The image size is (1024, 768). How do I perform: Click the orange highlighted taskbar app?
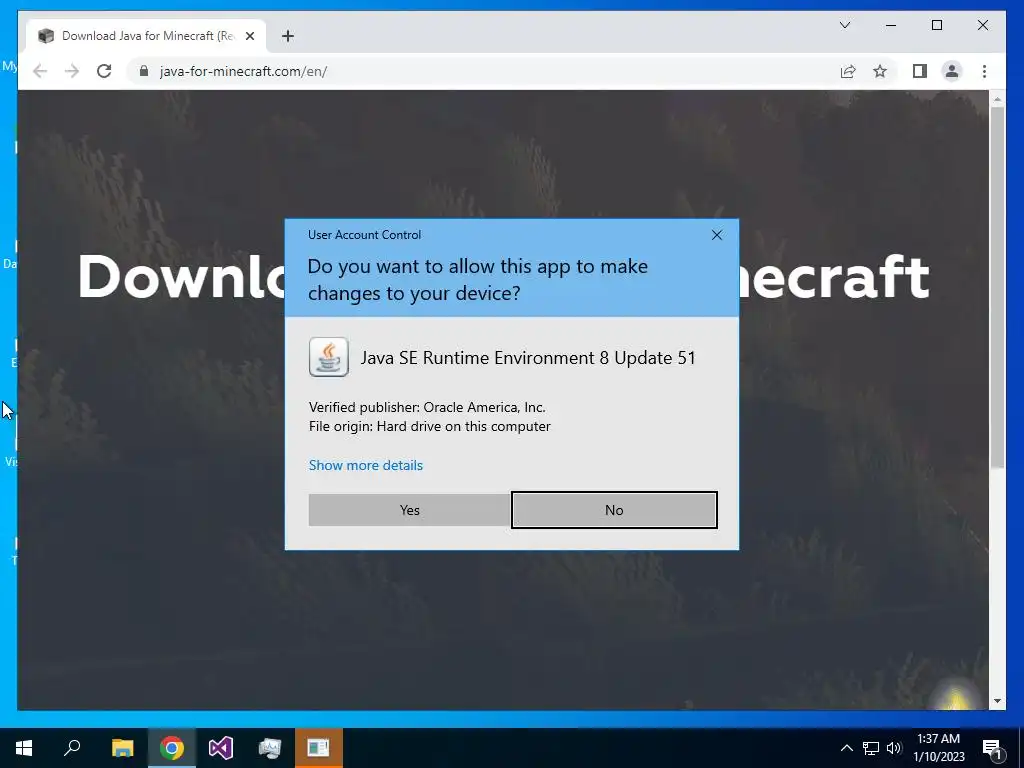tap(319, 748)
